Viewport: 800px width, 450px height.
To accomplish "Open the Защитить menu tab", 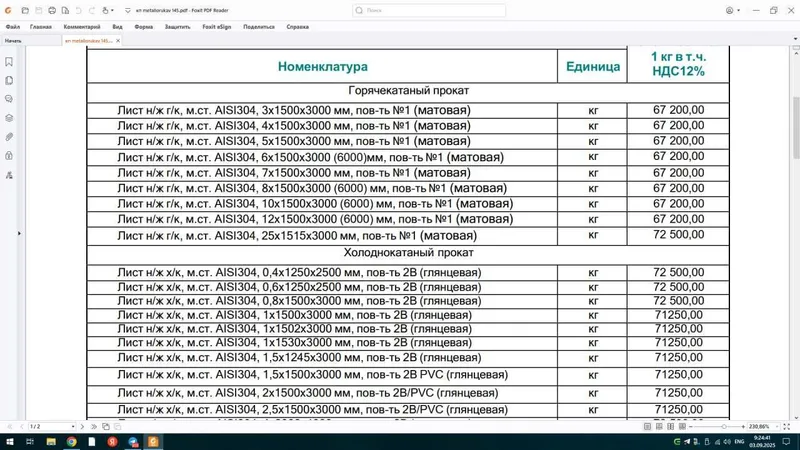I will (177, 27).
